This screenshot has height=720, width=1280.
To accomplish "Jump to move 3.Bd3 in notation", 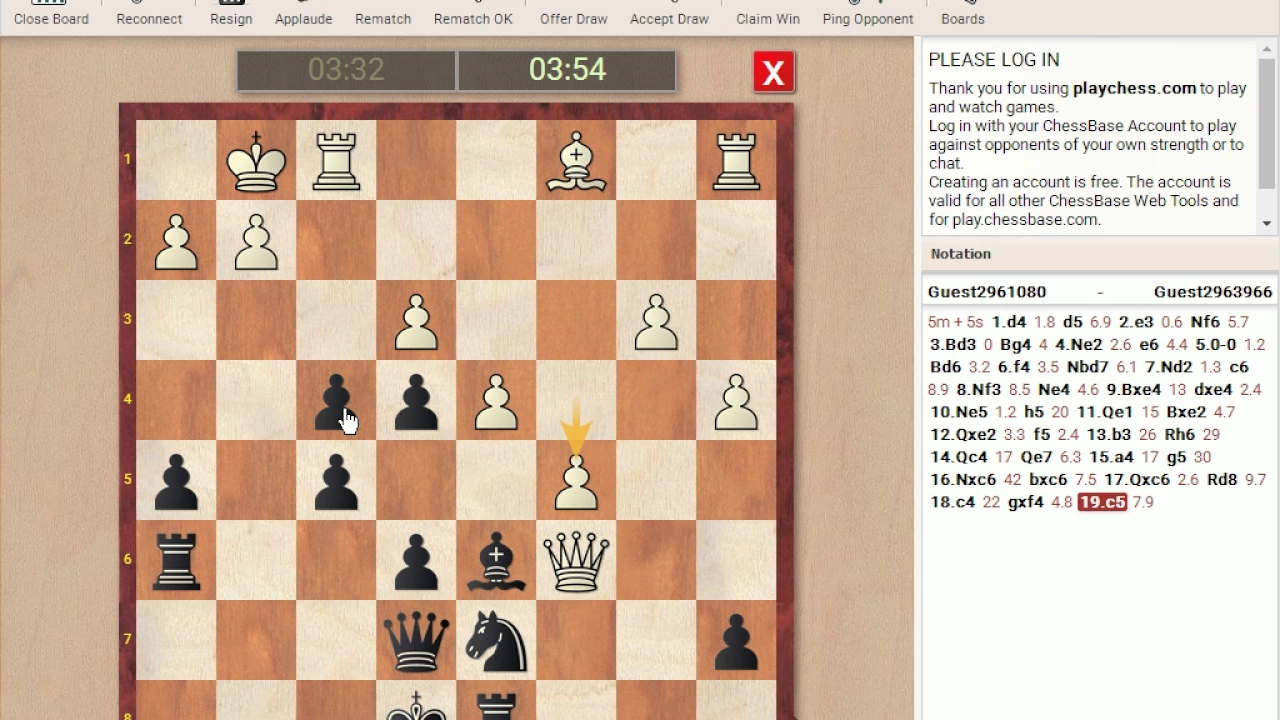I will tap(953, 344).
